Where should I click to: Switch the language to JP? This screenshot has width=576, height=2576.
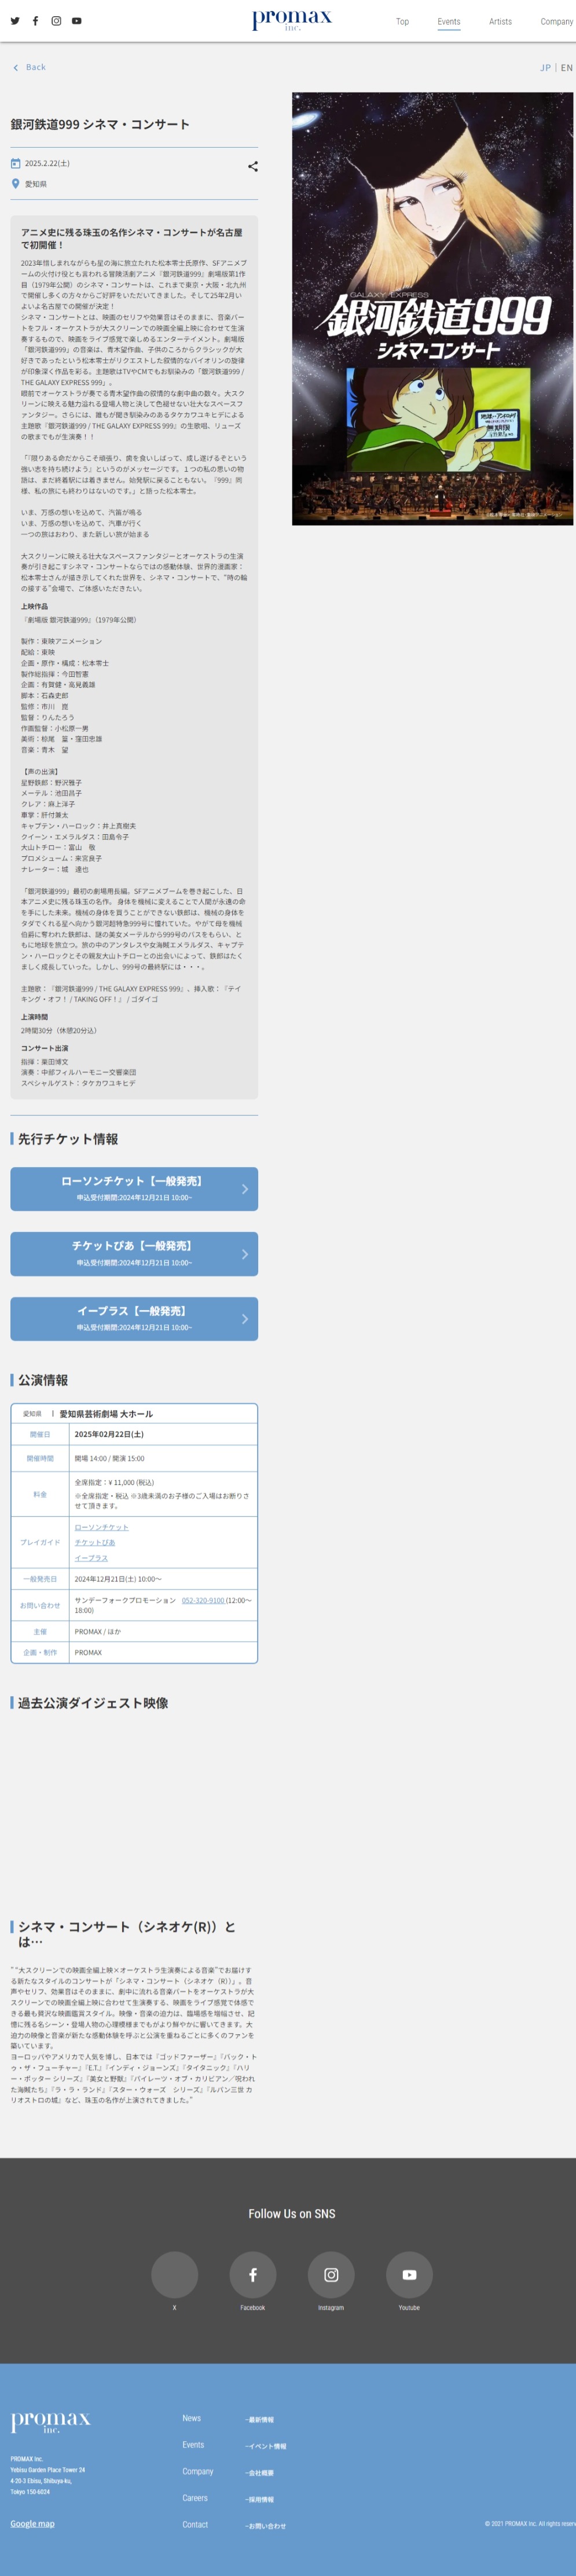click(546, 68)
